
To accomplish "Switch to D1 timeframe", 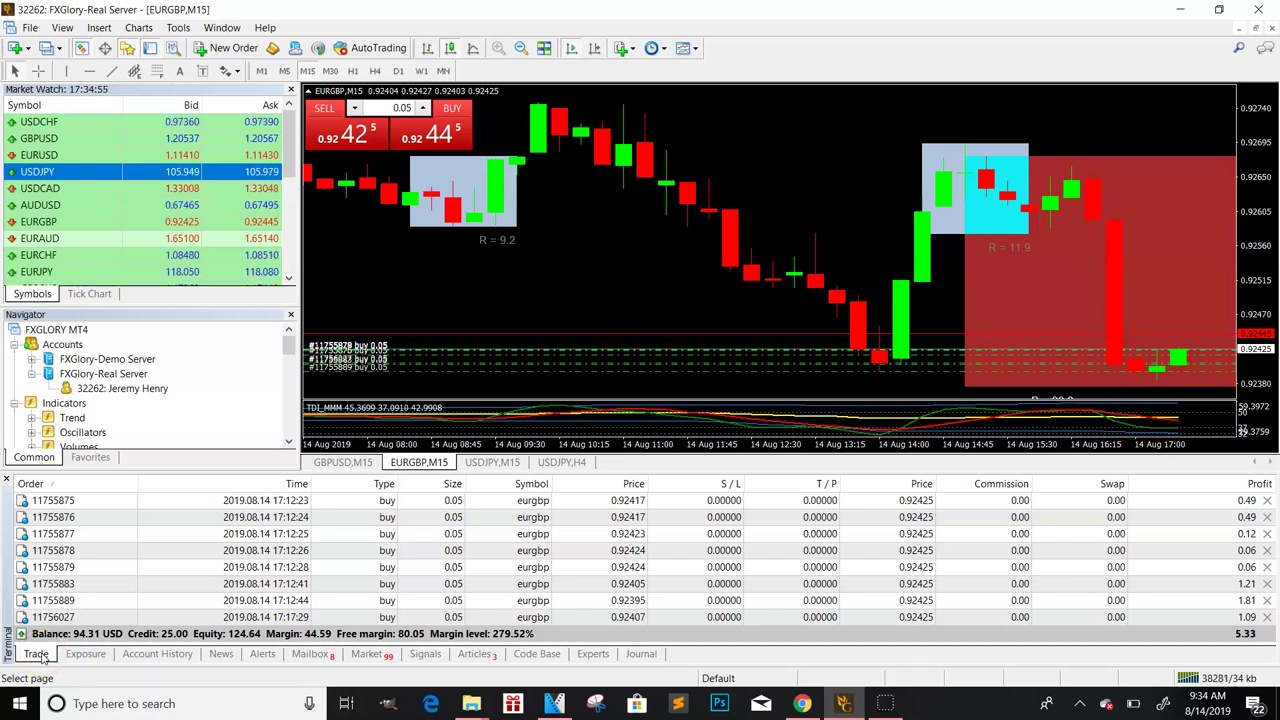I will (398, 71).
